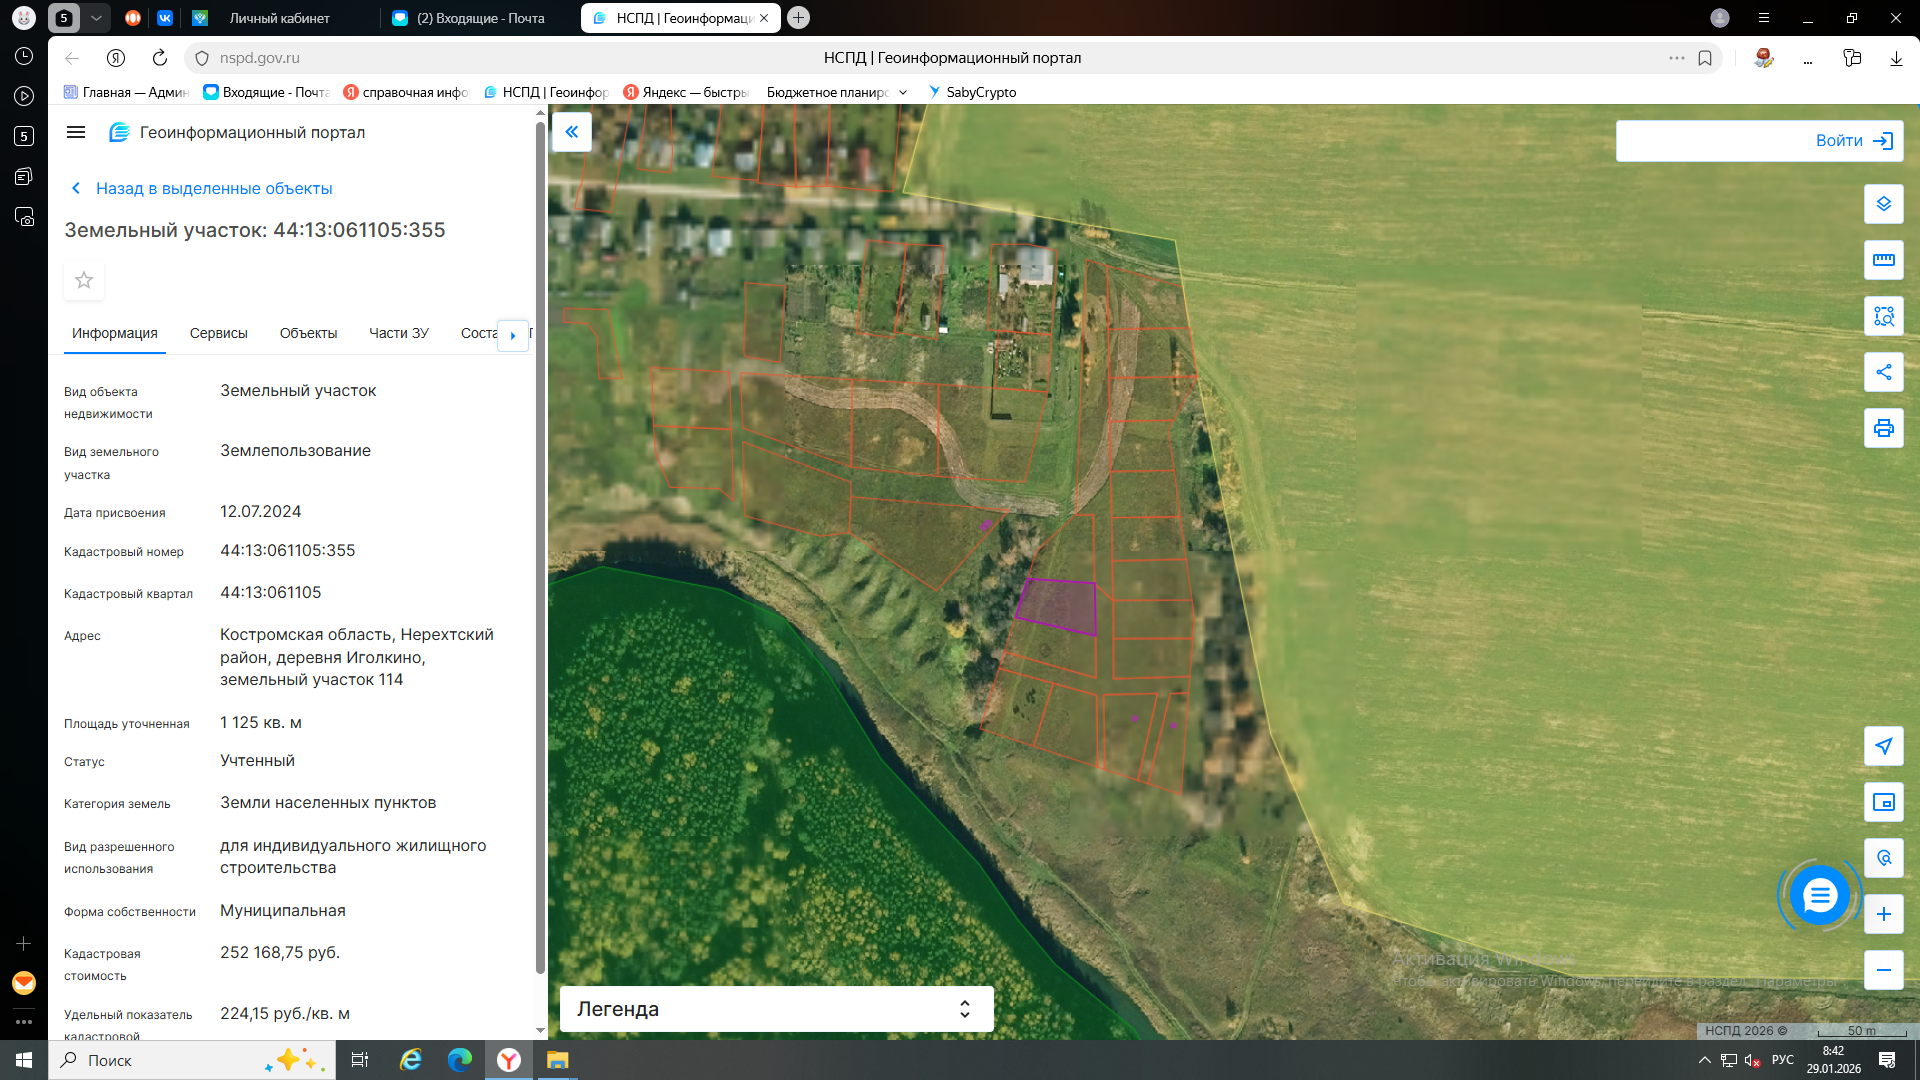This screenshot has height=1080, width=1920.
Task: Expand more tabs with the arrow button
Action: [x=513, y=335]
